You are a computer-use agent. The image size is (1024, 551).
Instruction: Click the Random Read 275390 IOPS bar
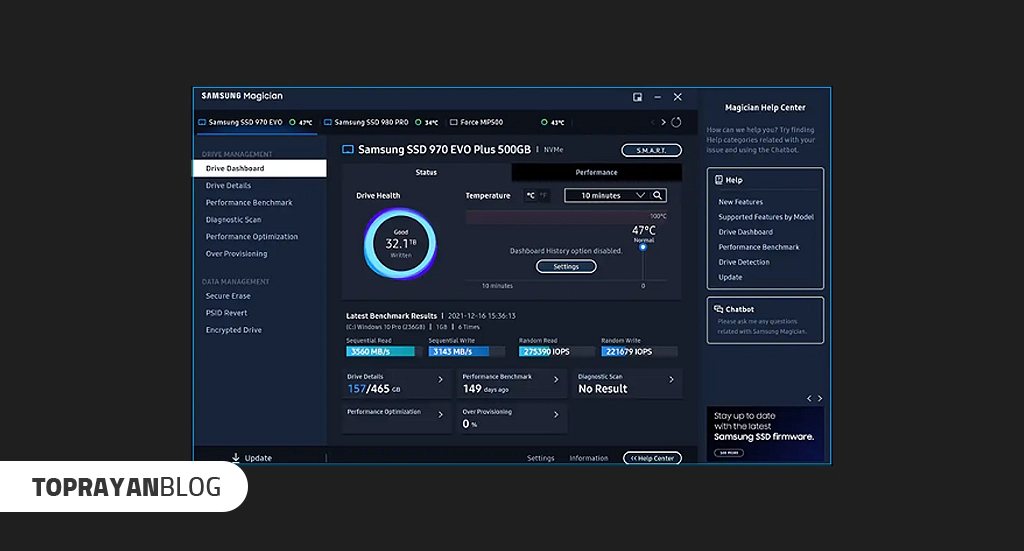(556, 351)
